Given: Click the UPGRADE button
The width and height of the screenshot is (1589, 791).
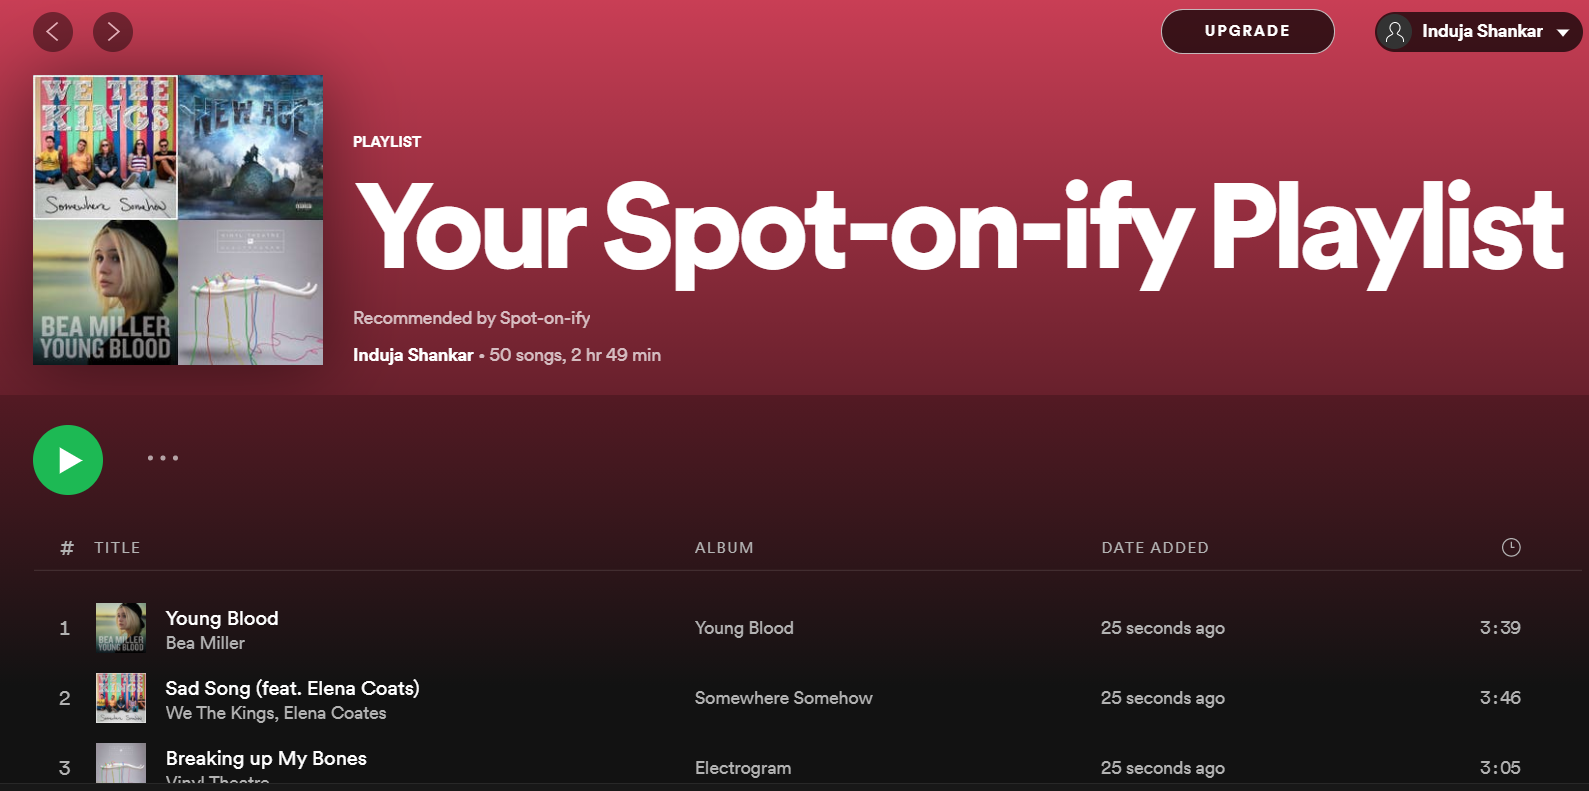Looking at the screenshot, I should click(1247, 31).
